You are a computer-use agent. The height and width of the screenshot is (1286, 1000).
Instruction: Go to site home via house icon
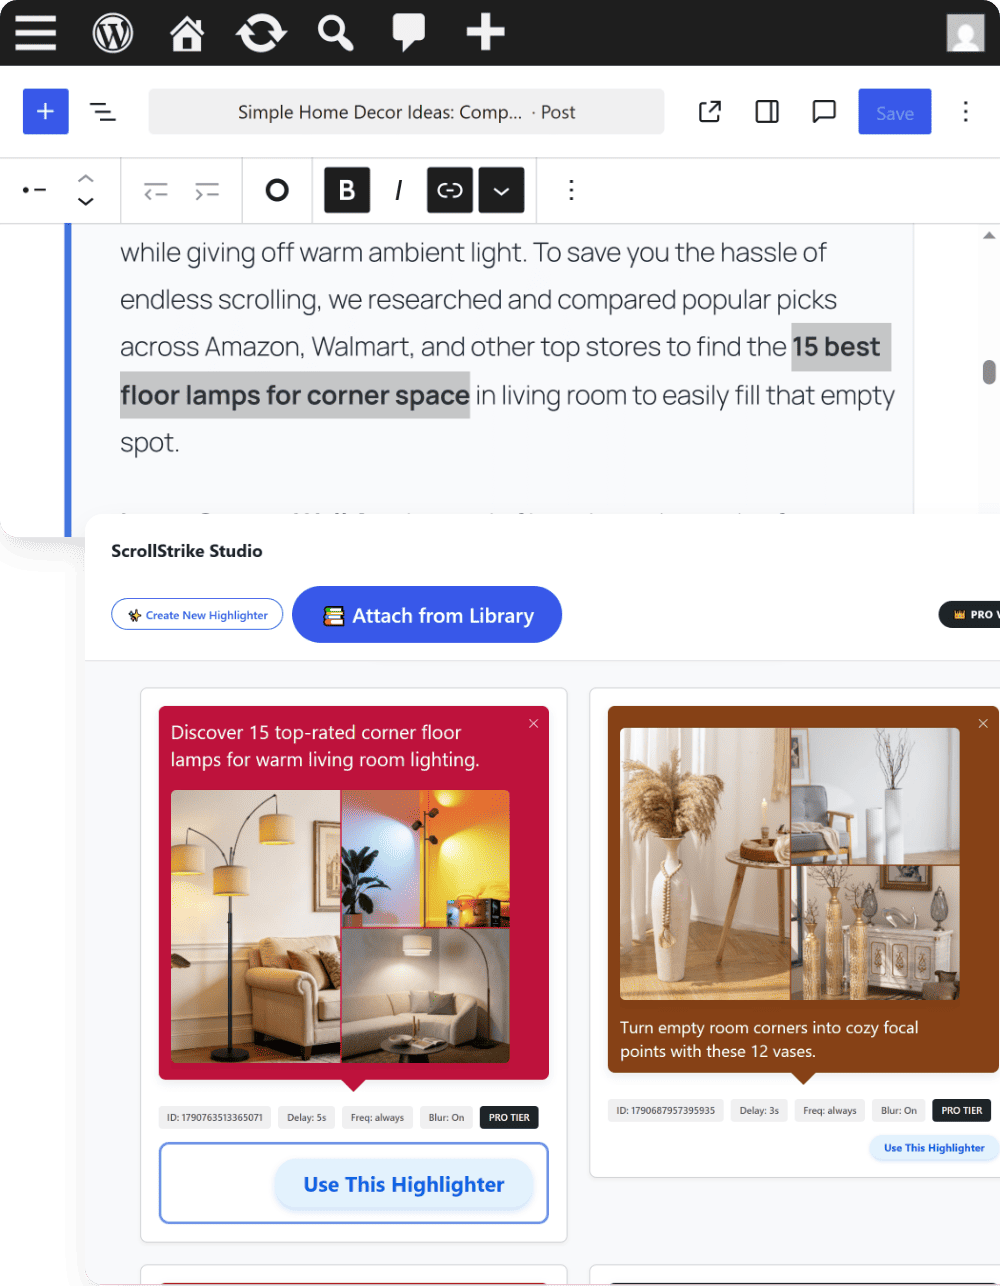coord(187,32)
